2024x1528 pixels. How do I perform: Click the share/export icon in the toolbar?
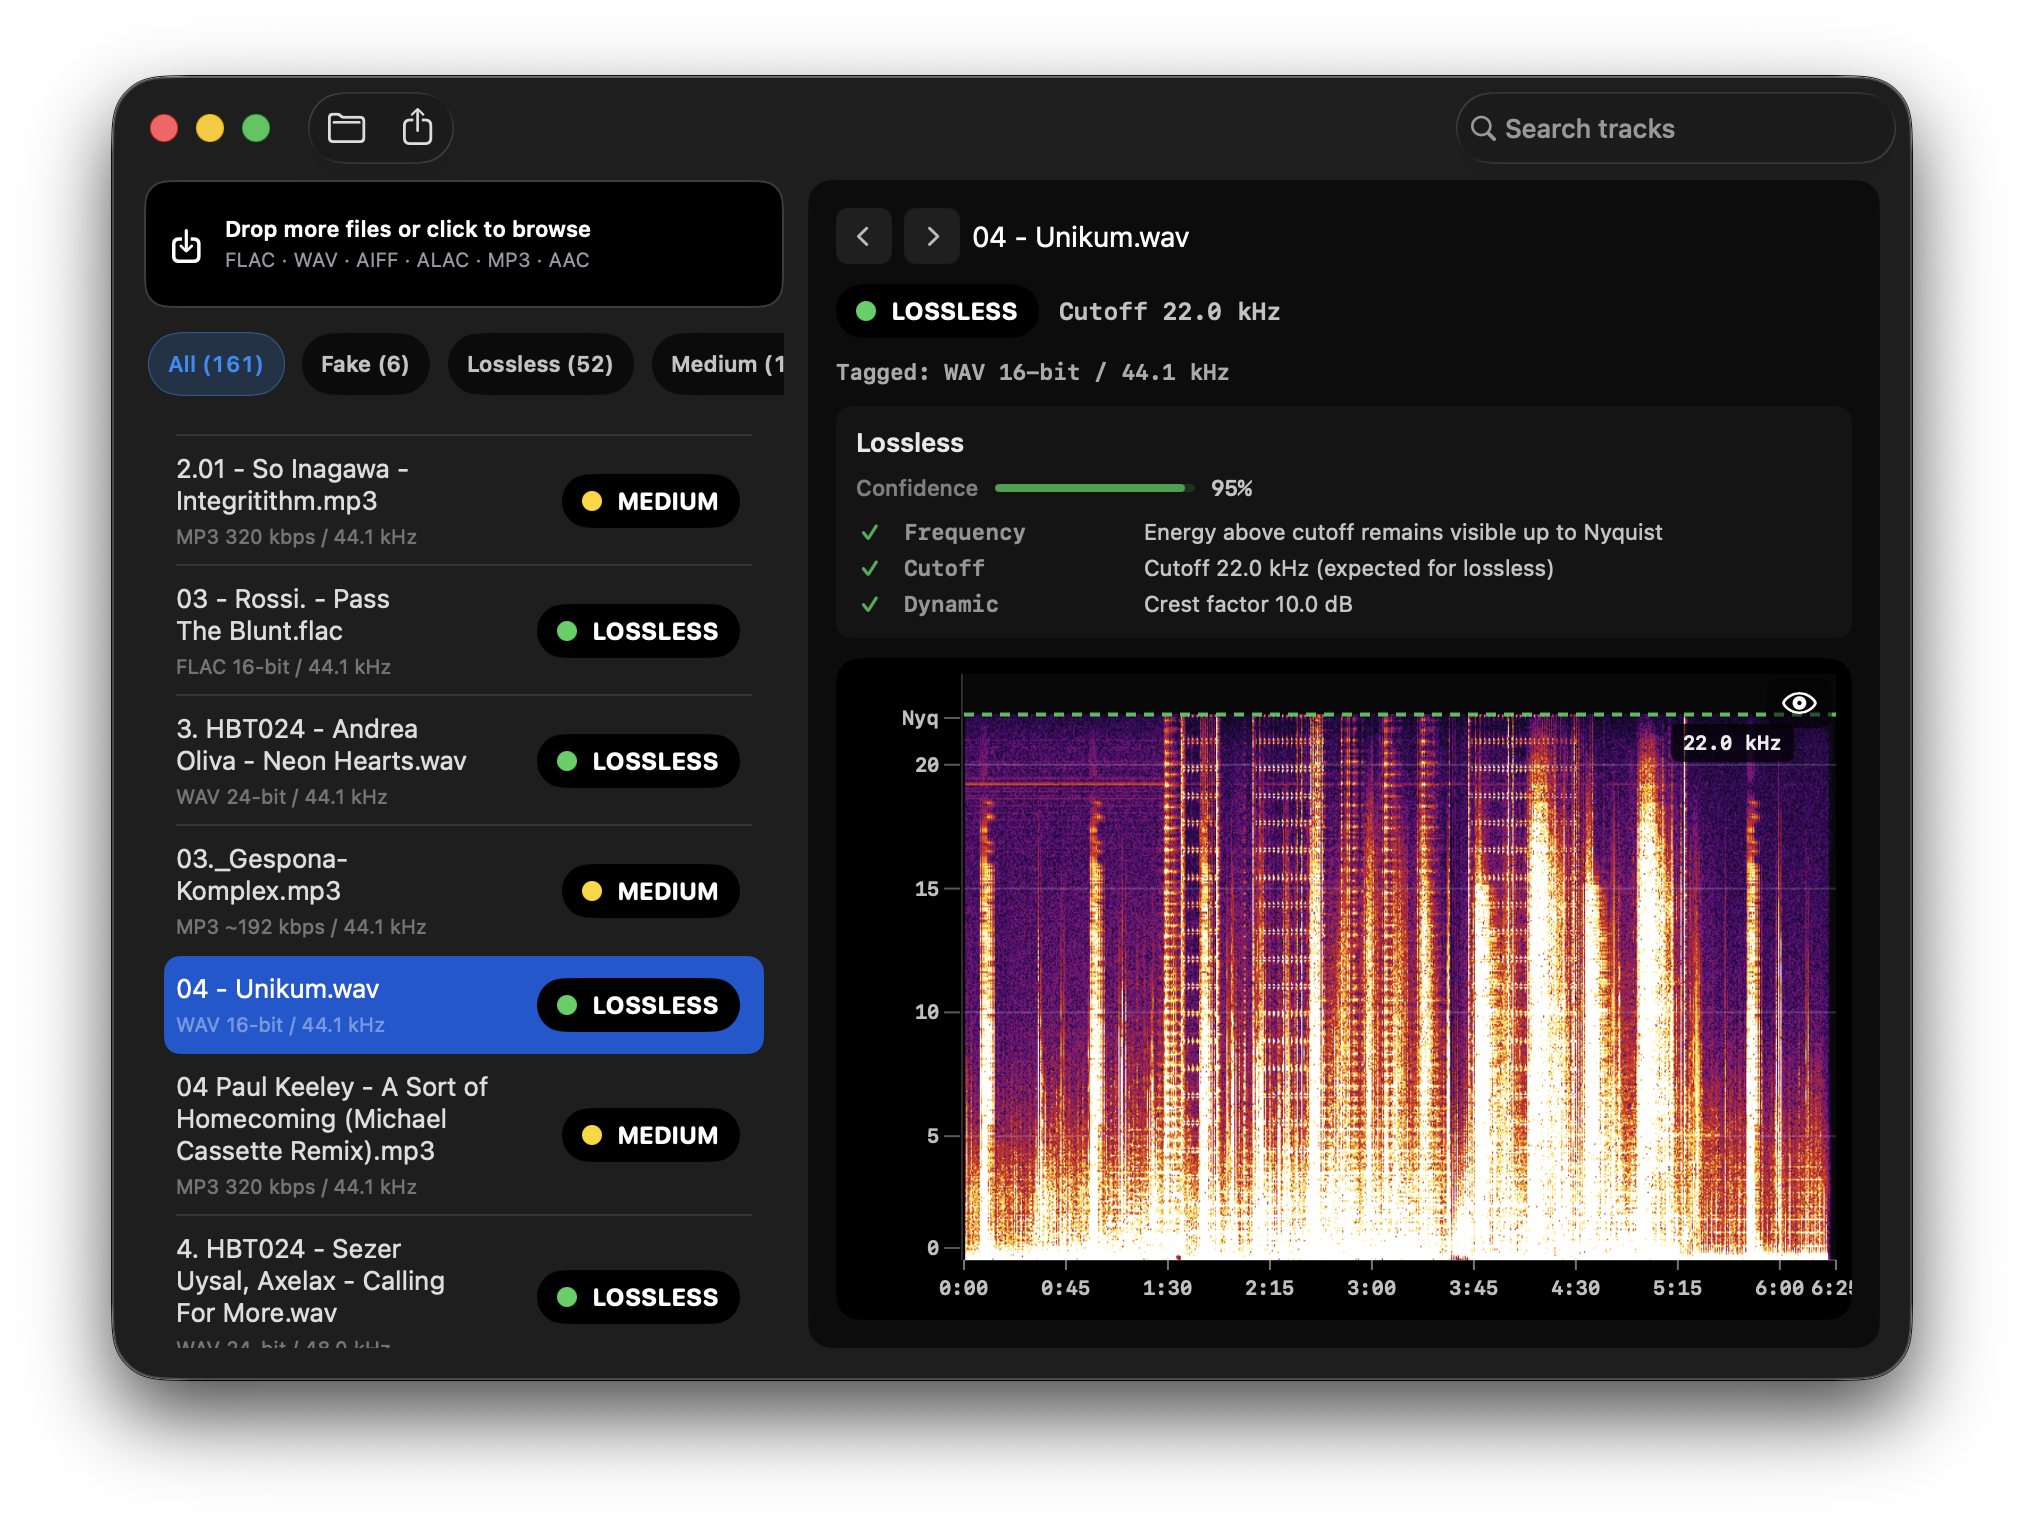417,128
